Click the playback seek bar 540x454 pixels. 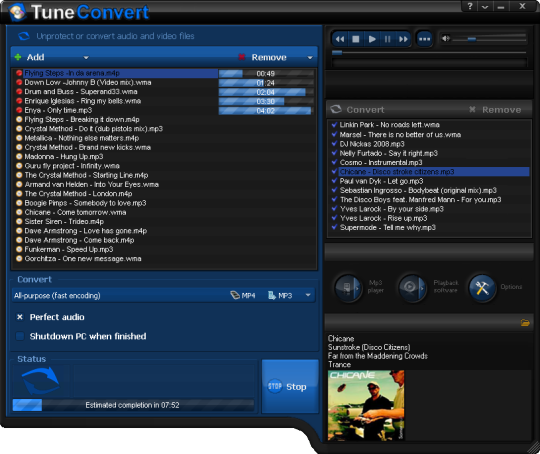[x=429, y=53]
